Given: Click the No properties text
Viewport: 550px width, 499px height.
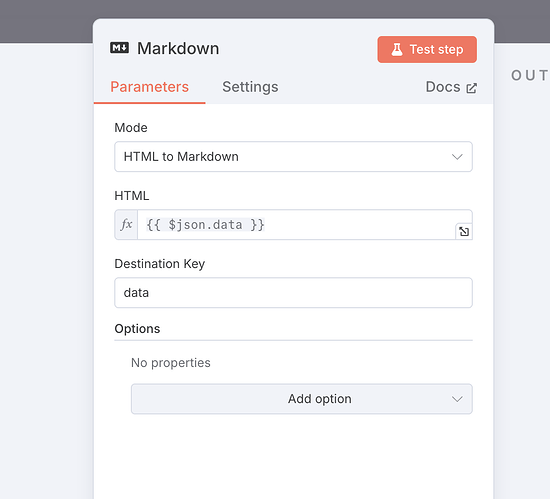Looking at the screenshot, I should [x=170, y=363].
